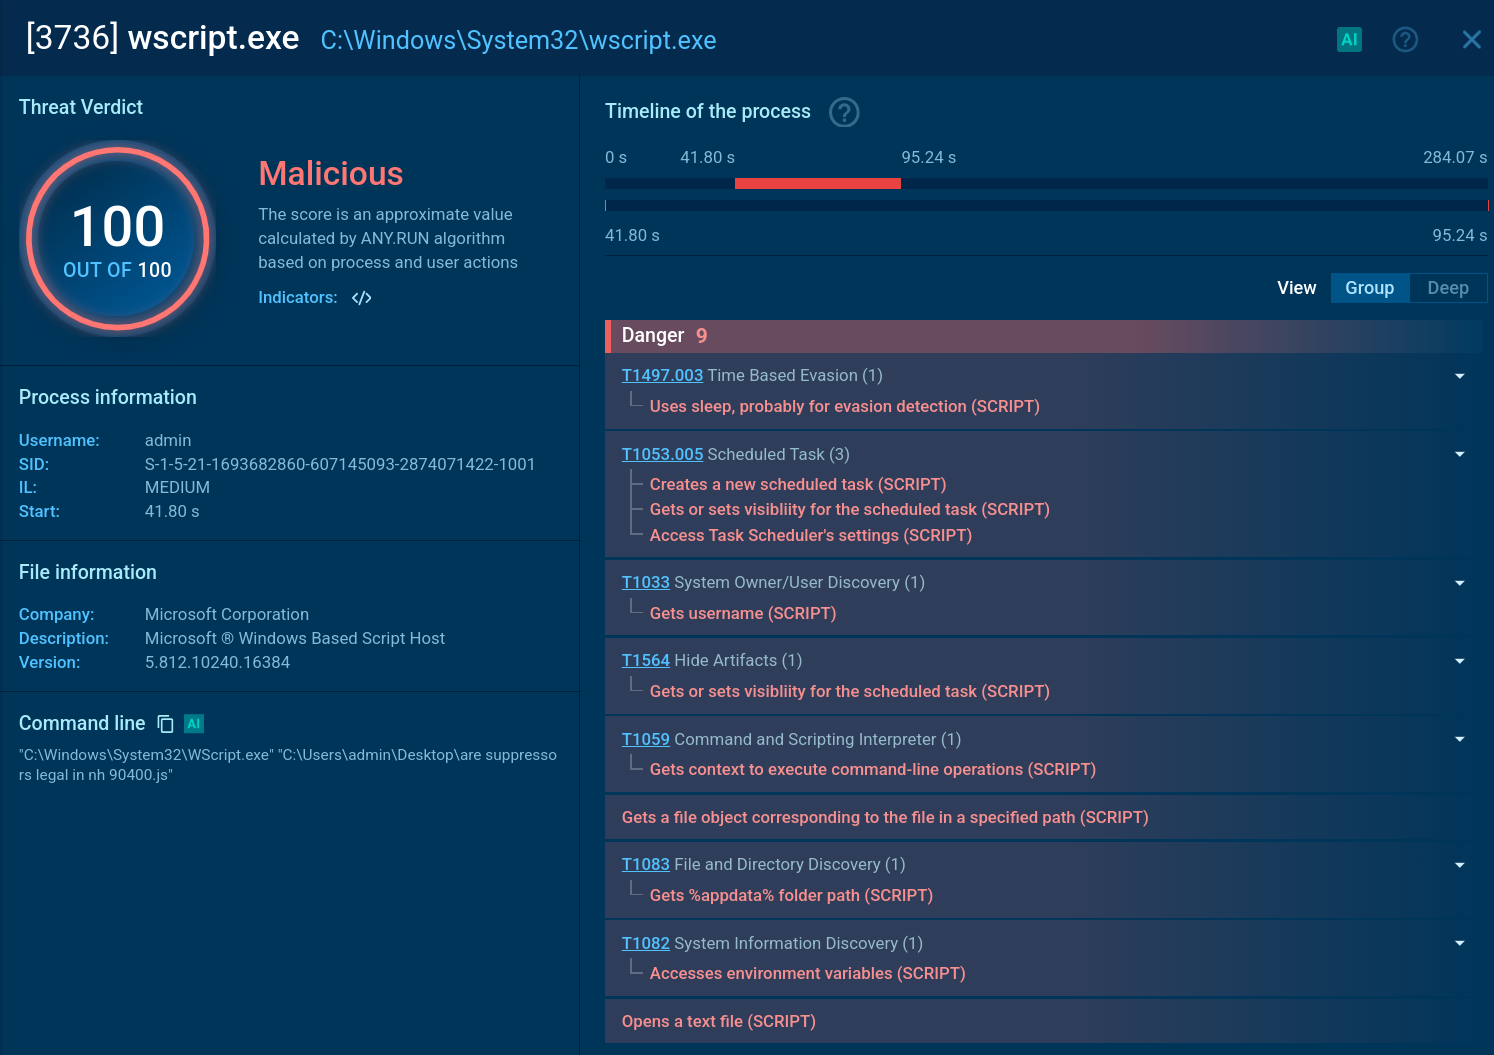The height and width of the screenshot is (1055, 1494).
Task: Open the T1497.003 technique link
Action: tap(662, 376)
